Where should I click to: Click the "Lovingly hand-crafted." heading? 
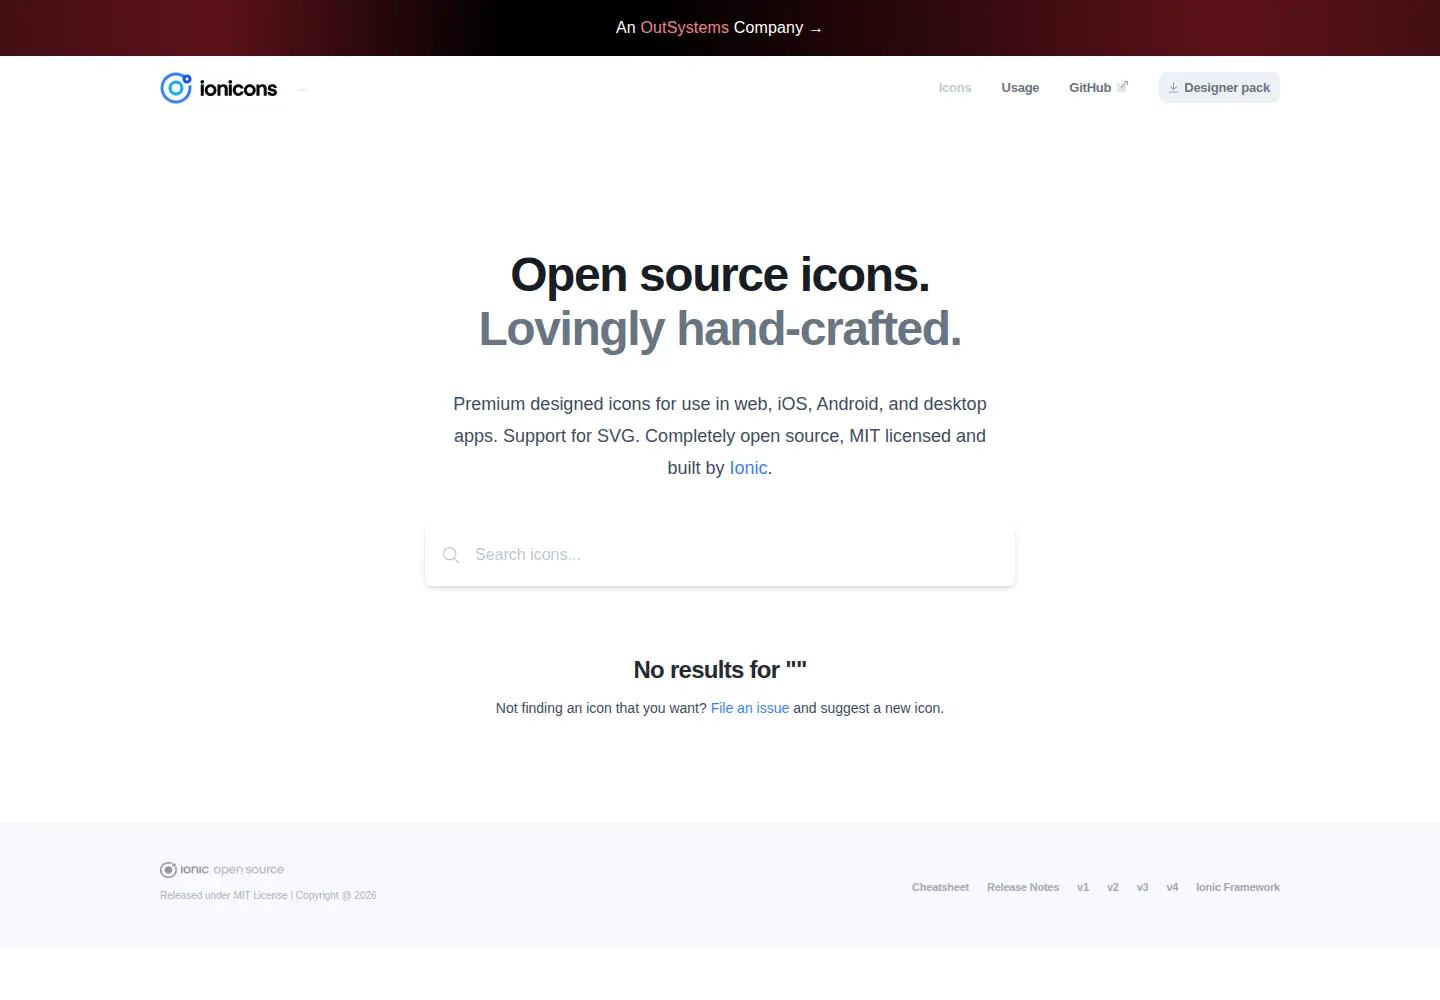point(720,329)
